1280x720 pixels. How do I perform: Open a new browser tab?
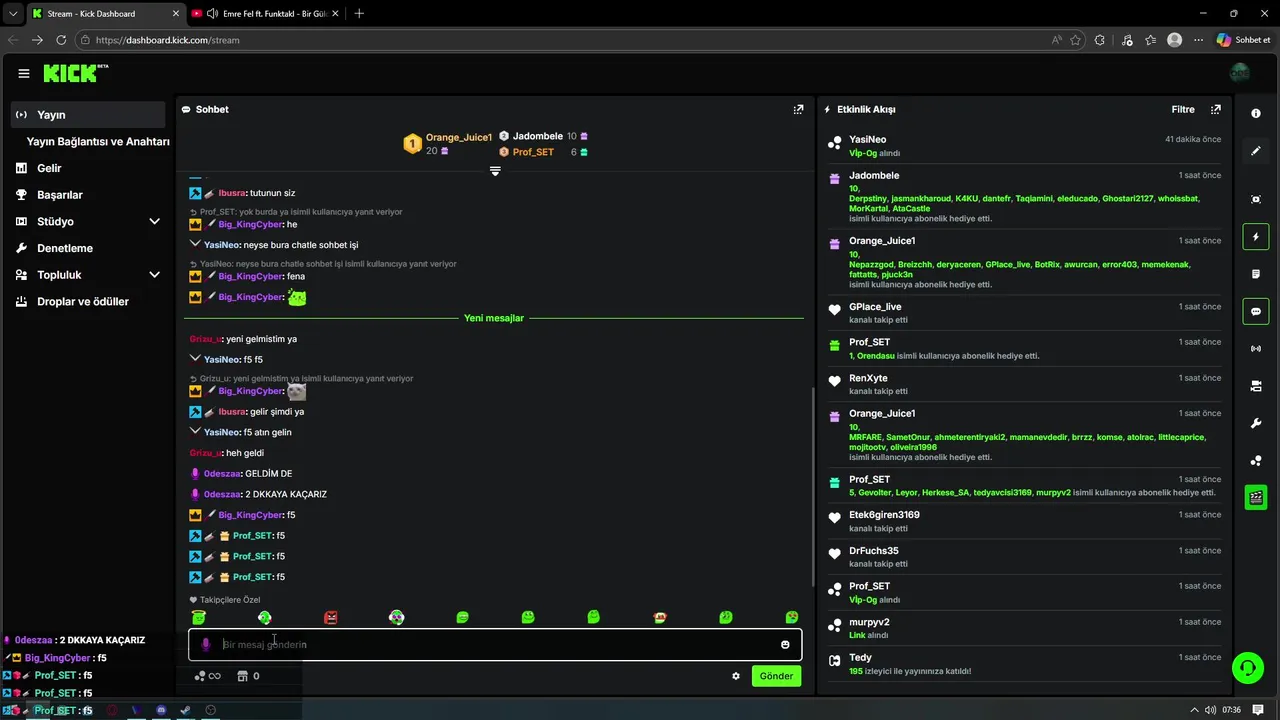(x=359, y=13)
